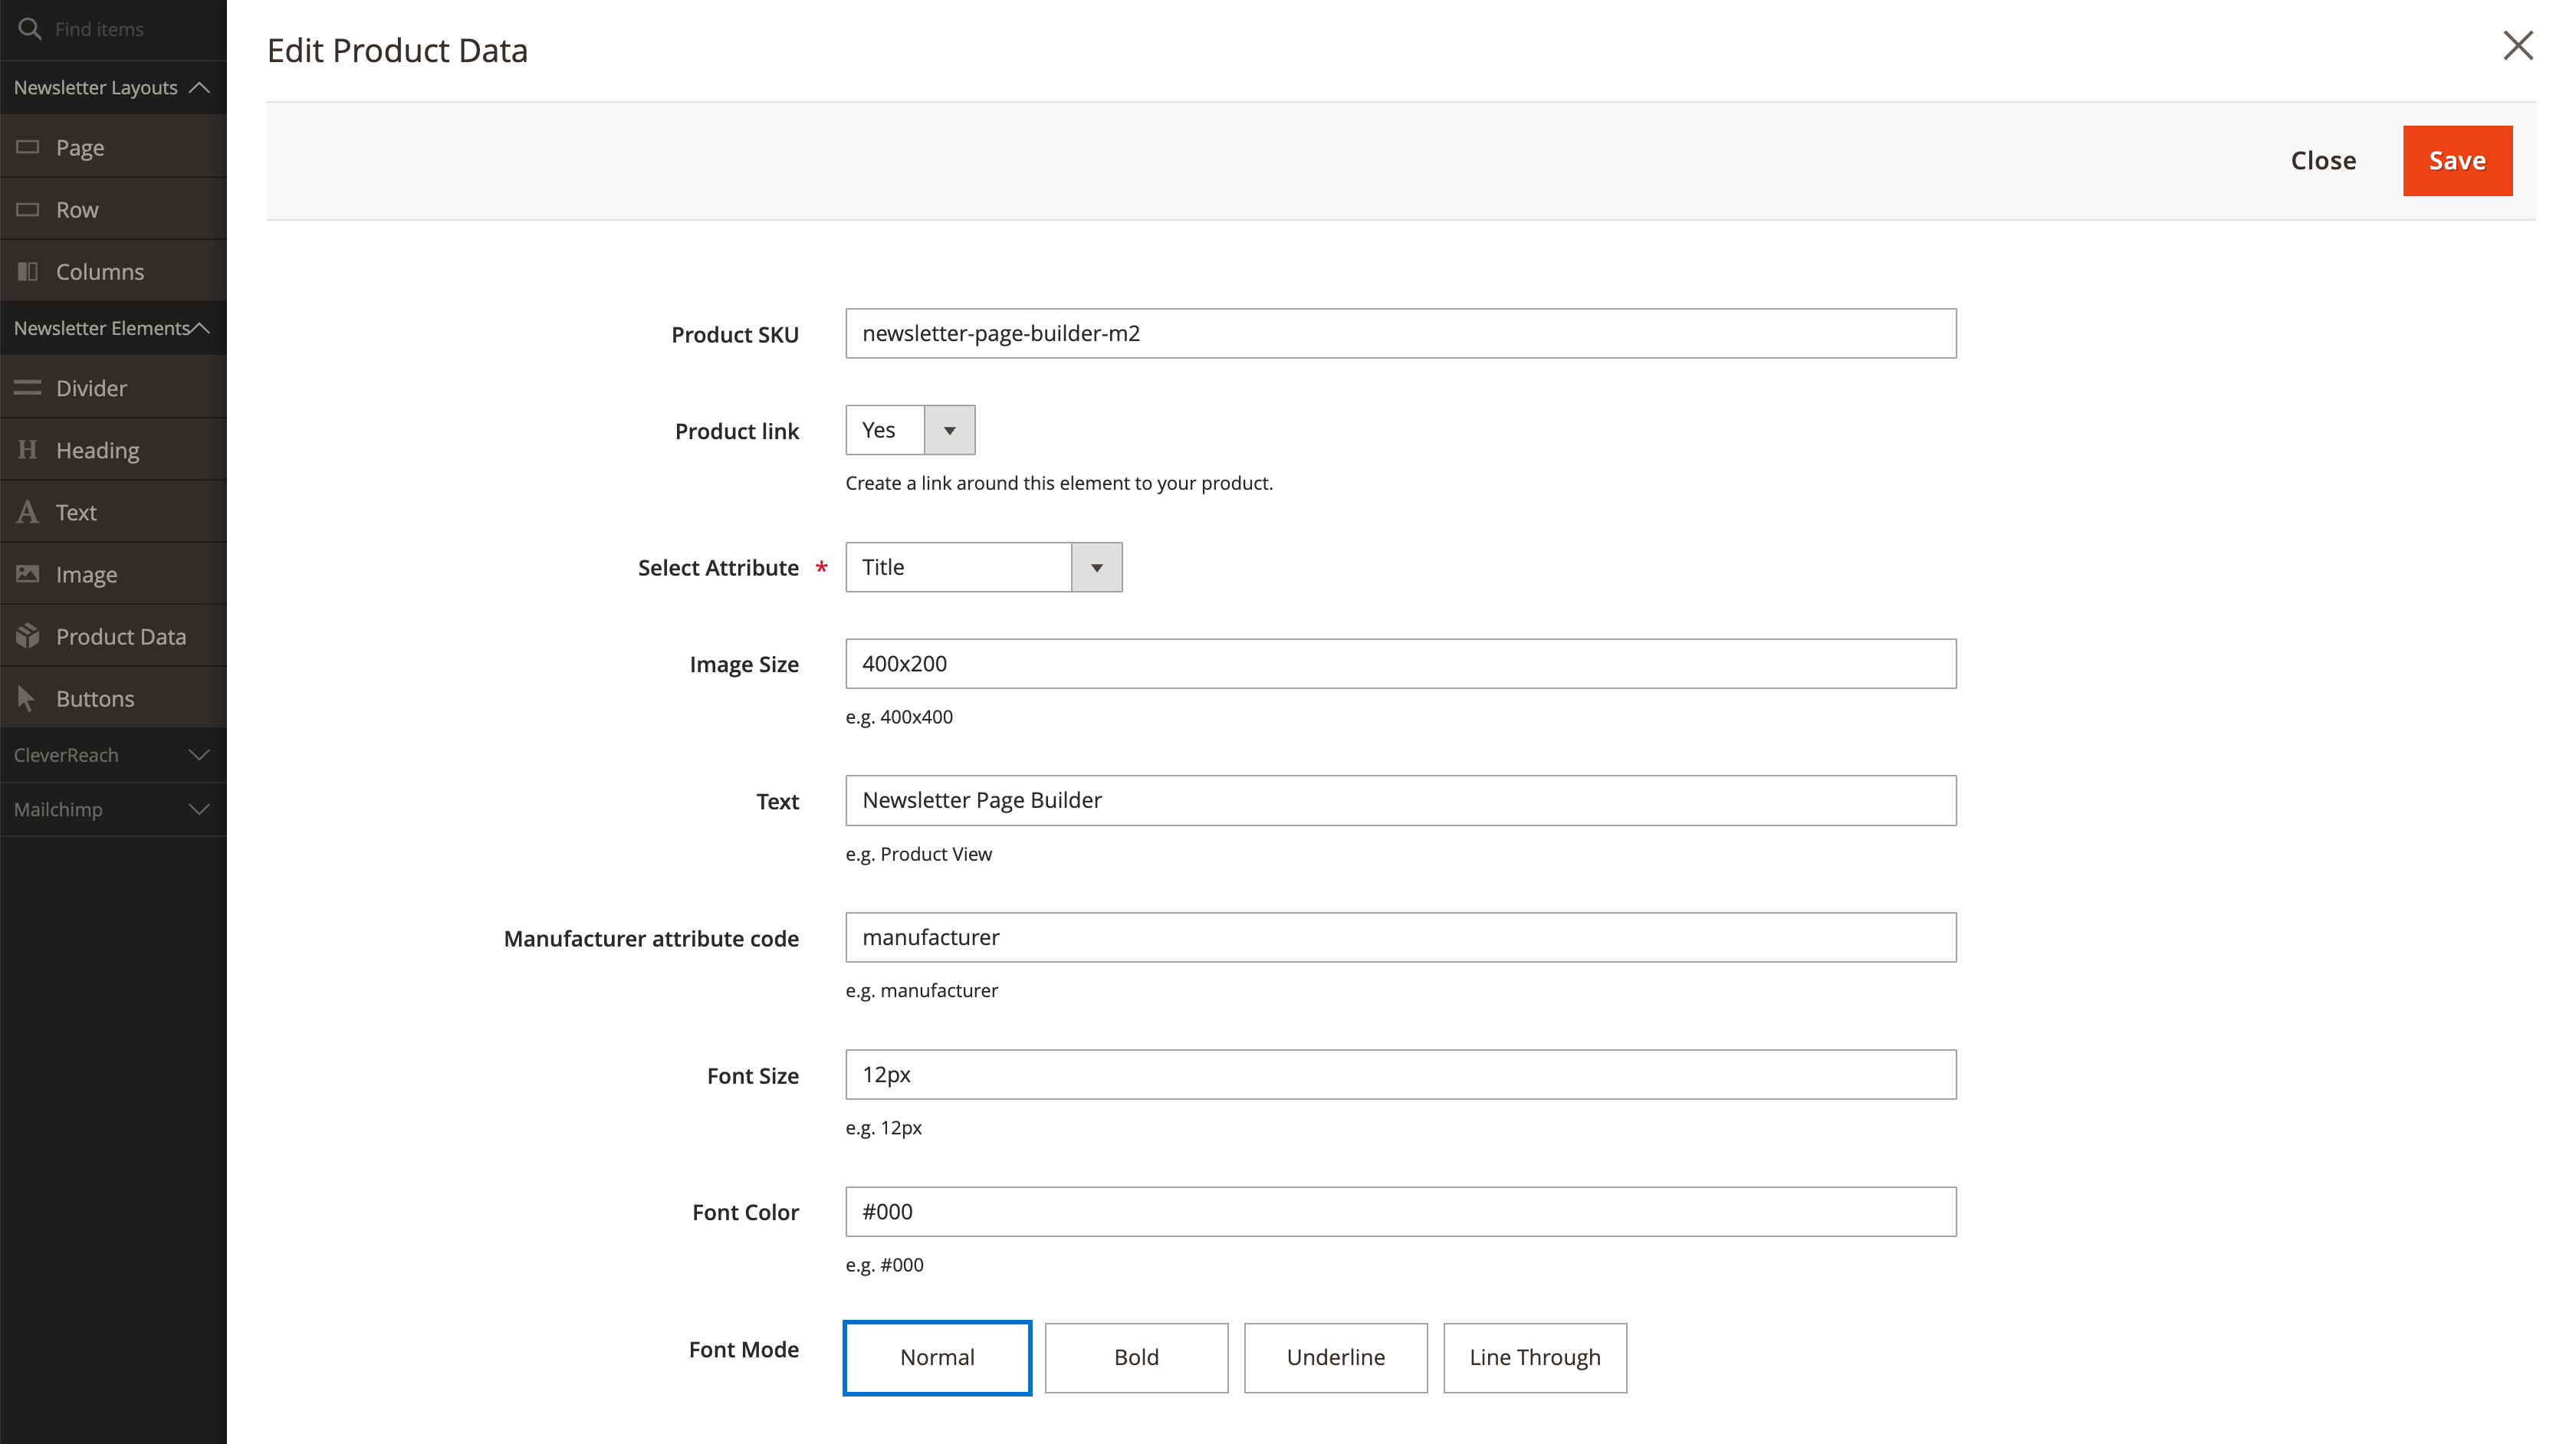Viewport: 2576px width, 1444px height.
Task: Set Font Mode to Underline
Action: point(1335,1357)
